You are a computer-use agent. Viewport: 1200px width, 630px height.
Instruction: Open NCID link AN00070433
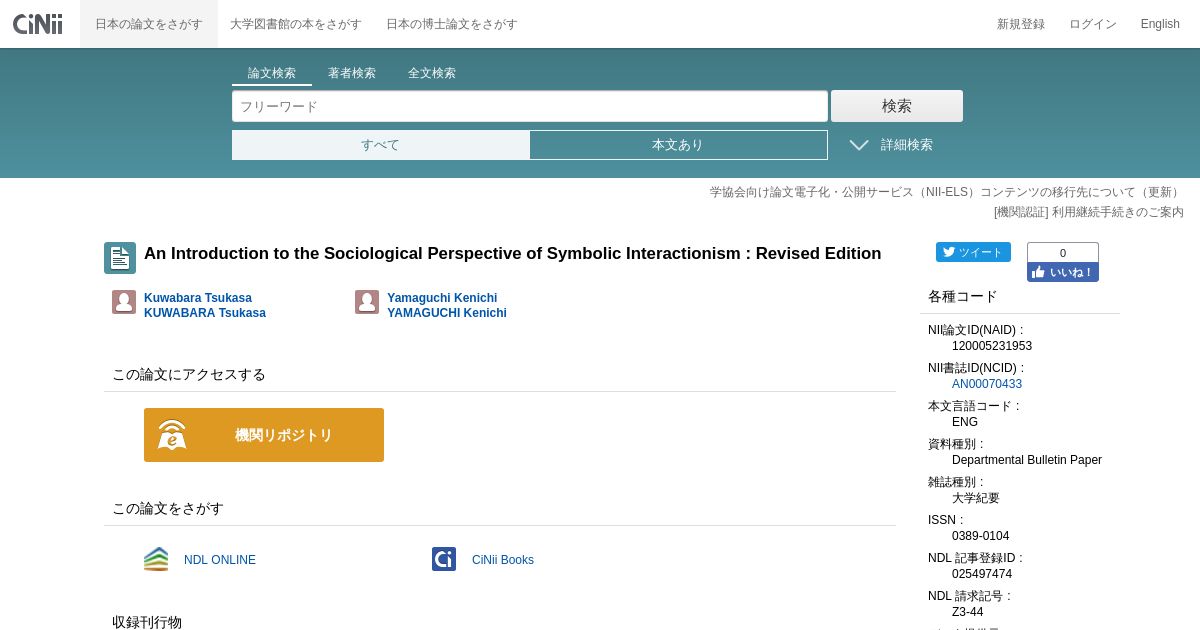(x=987, y=384)
